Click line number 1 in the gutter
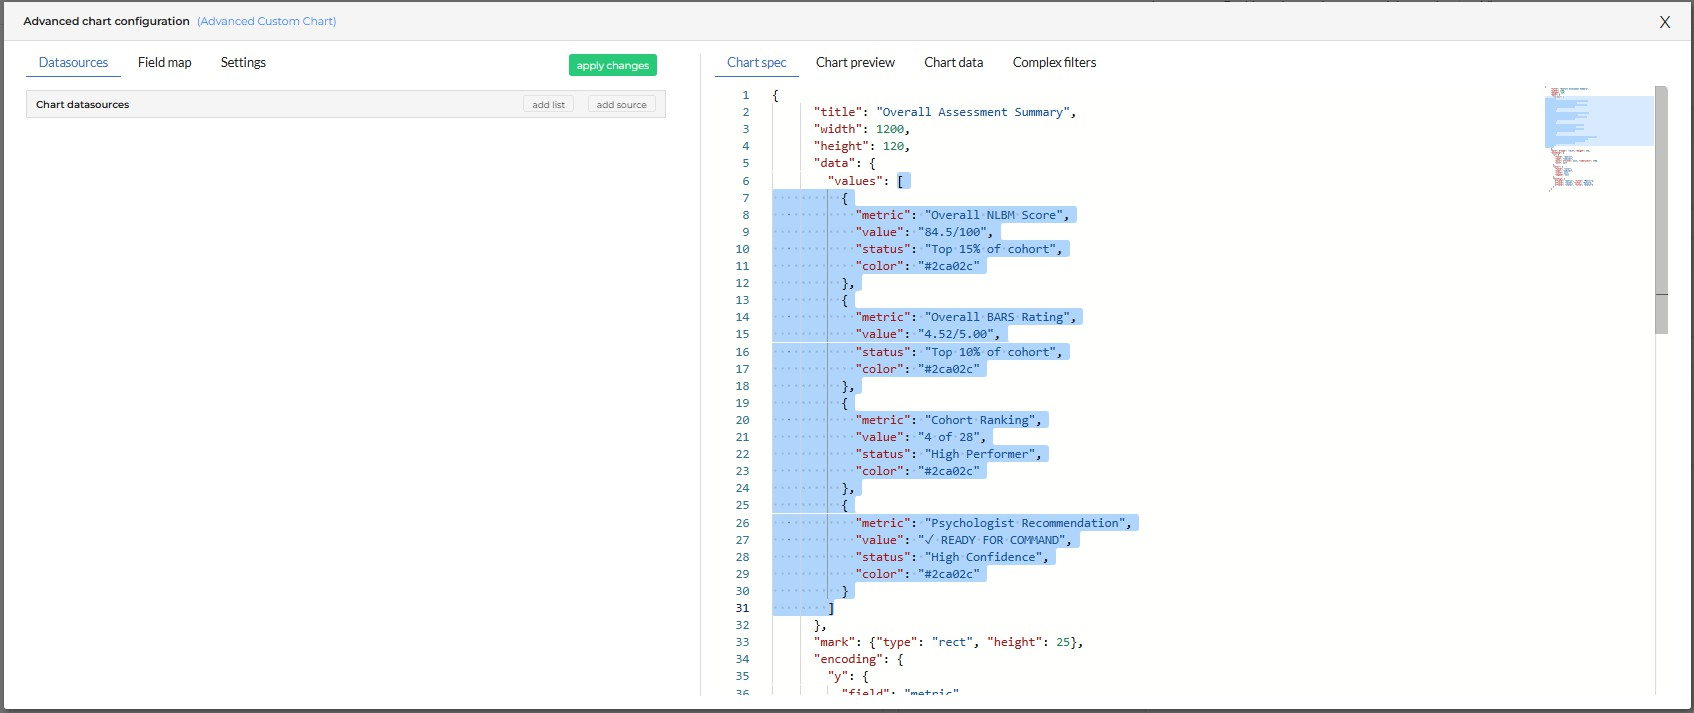Viewport: 1694px width, 713px height. click(745, 95)
